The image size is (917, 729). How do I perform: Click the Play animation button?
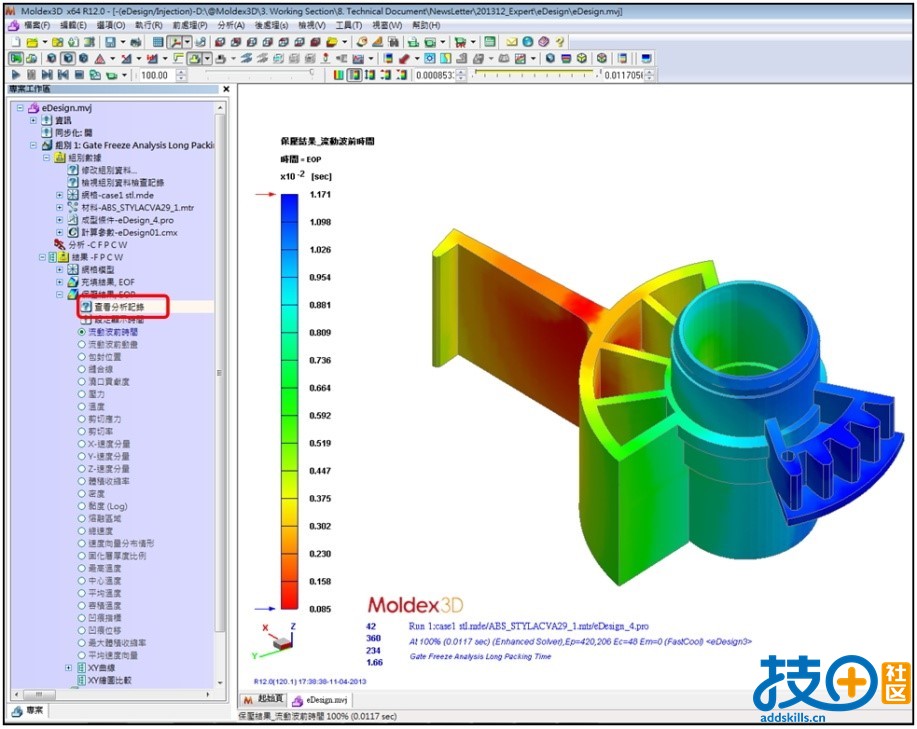click(x=16, y=75)
